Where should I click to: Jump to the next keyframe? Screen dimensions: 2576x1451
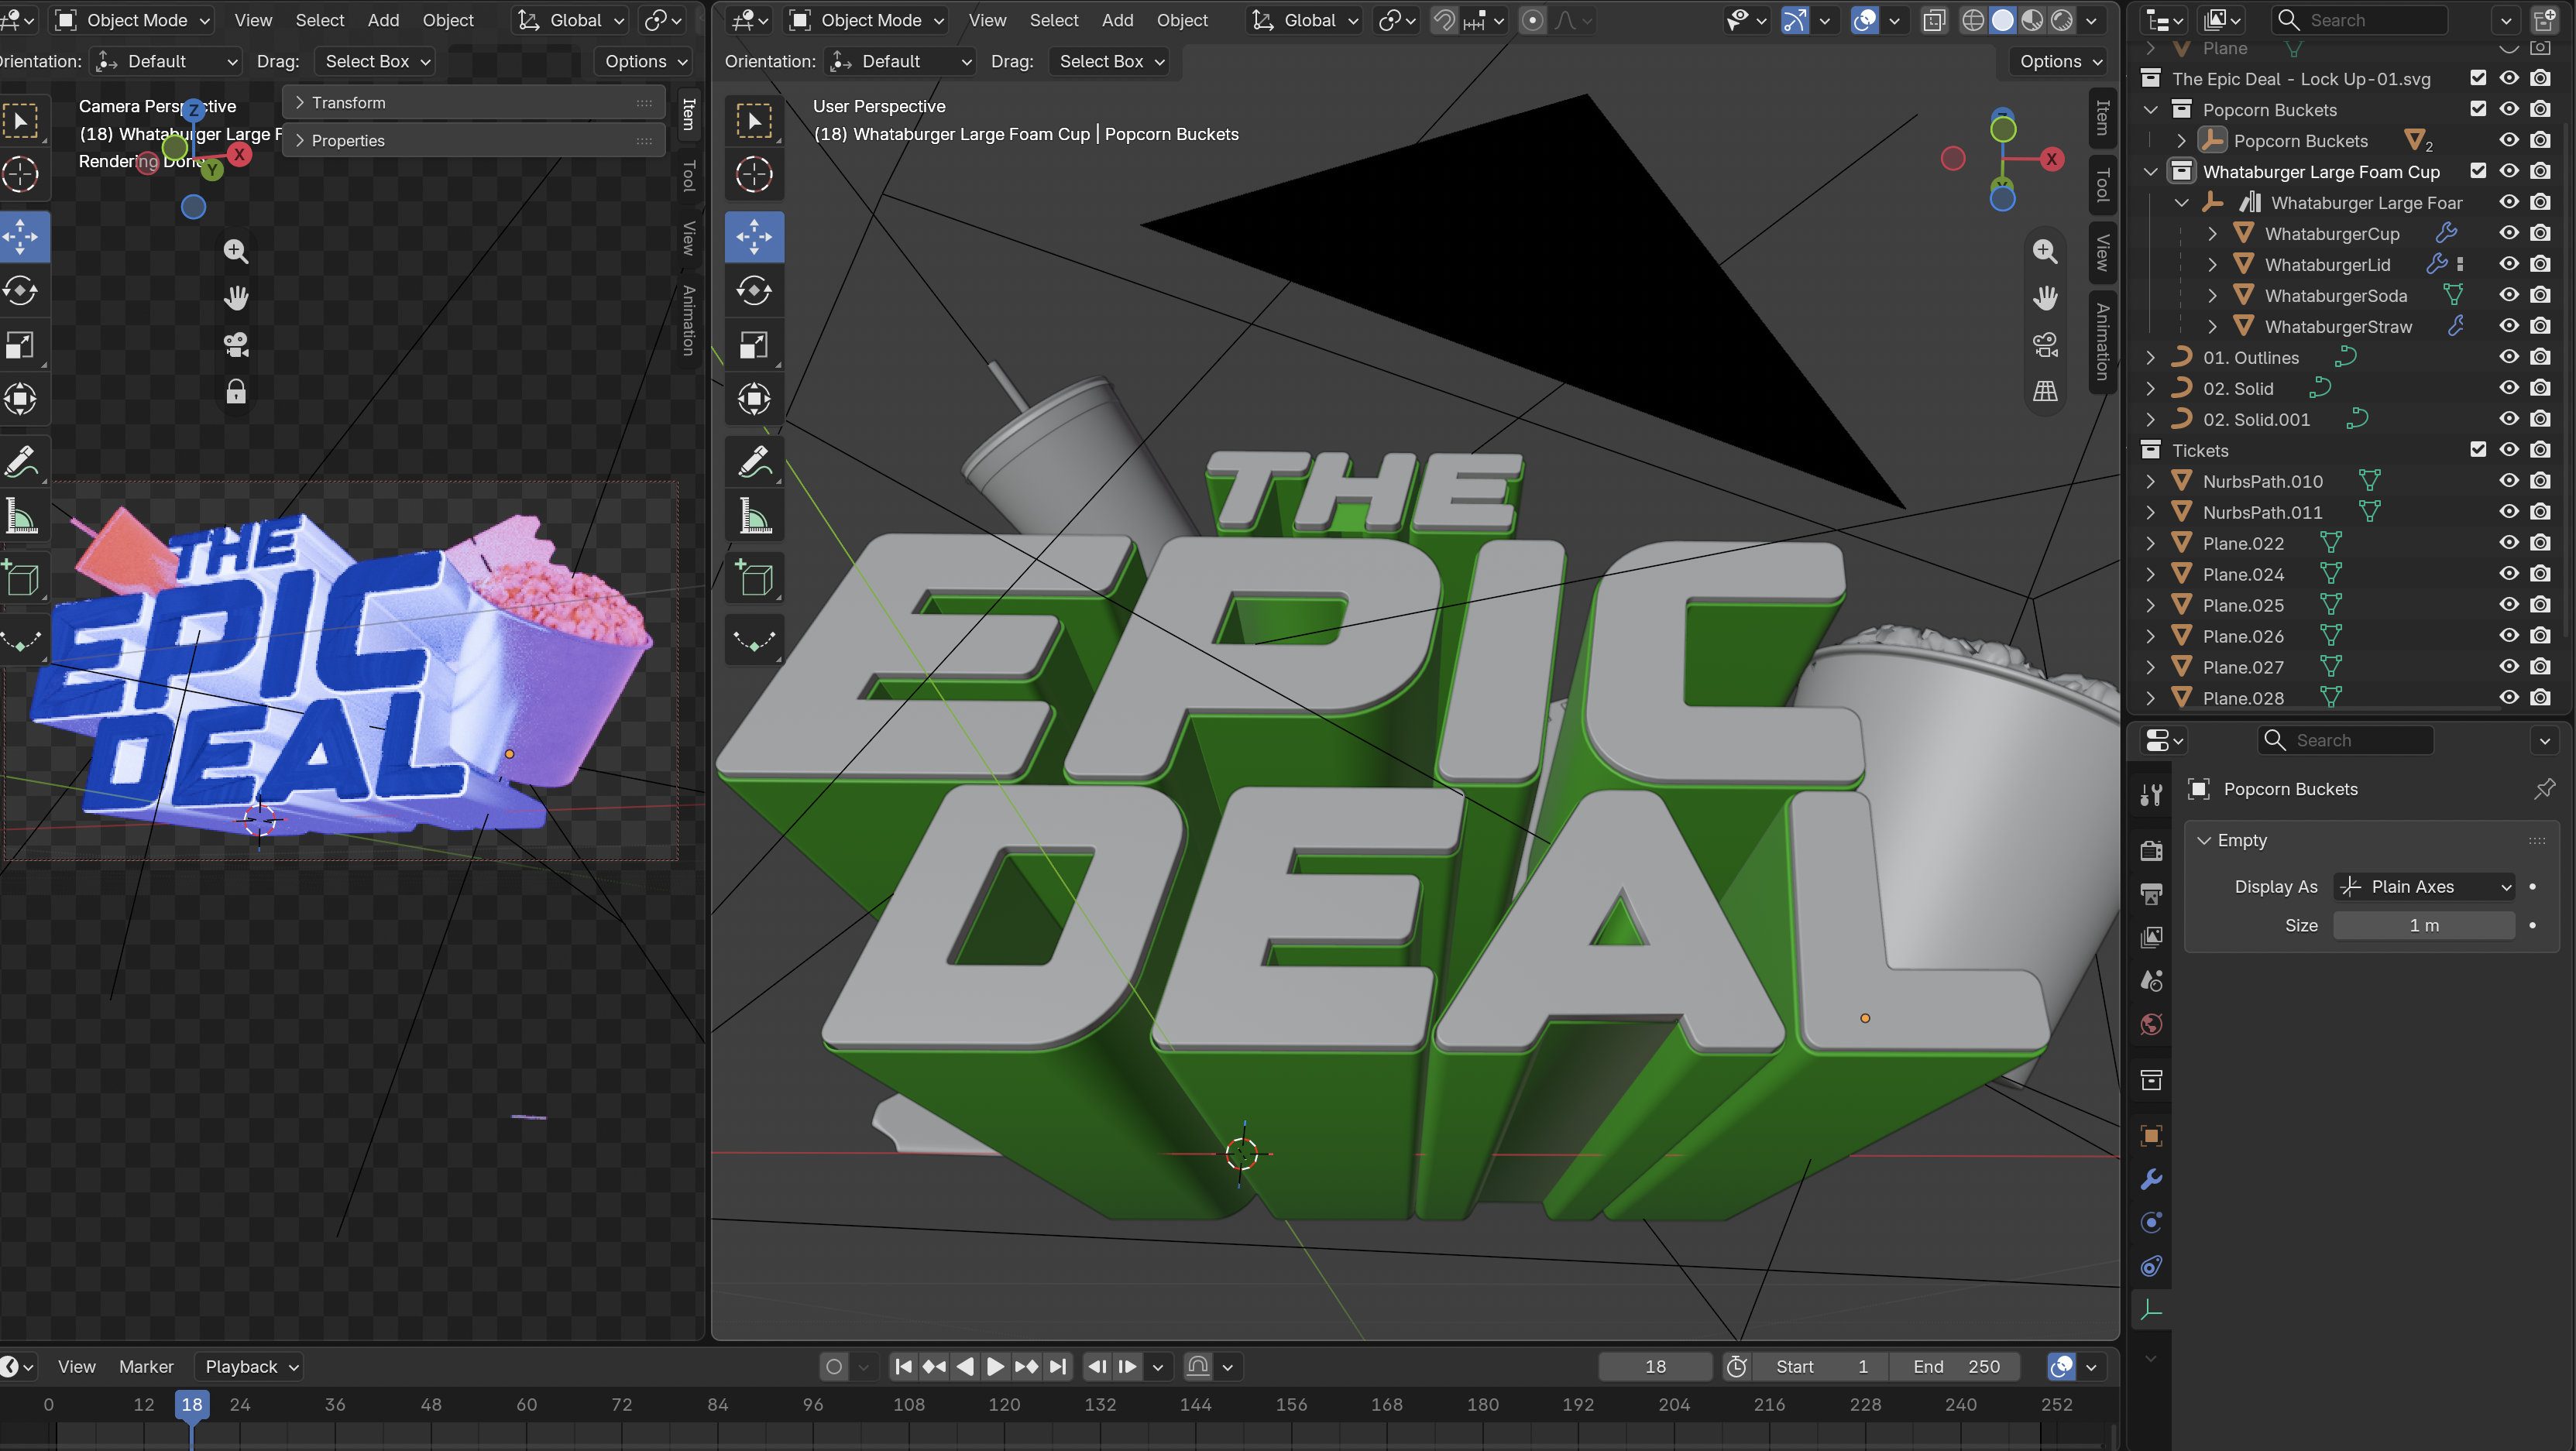1026,1367
